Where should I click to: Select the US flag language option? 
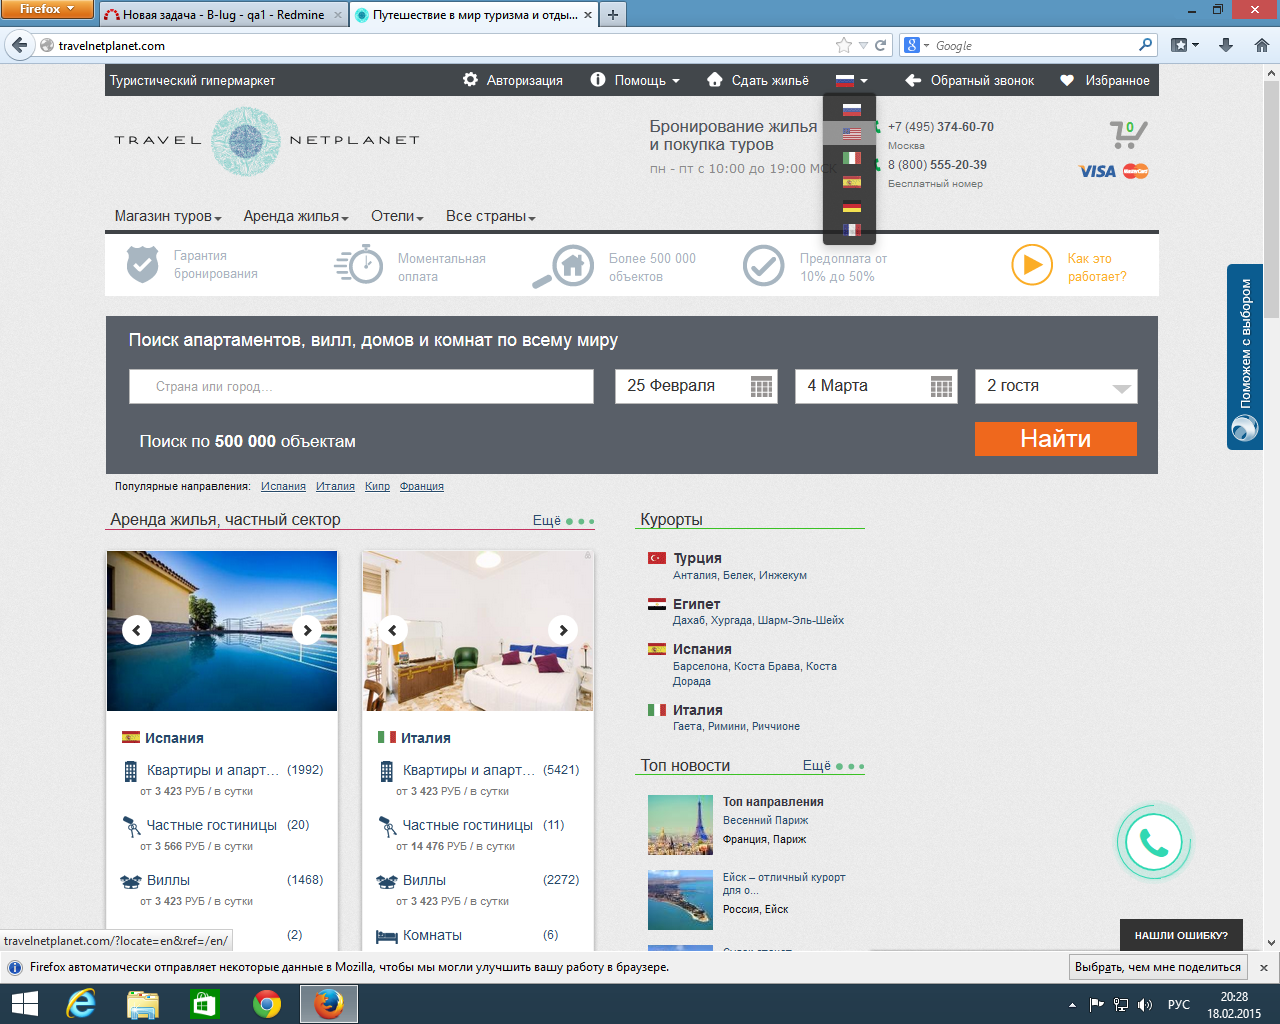click(x=851, y=133)
